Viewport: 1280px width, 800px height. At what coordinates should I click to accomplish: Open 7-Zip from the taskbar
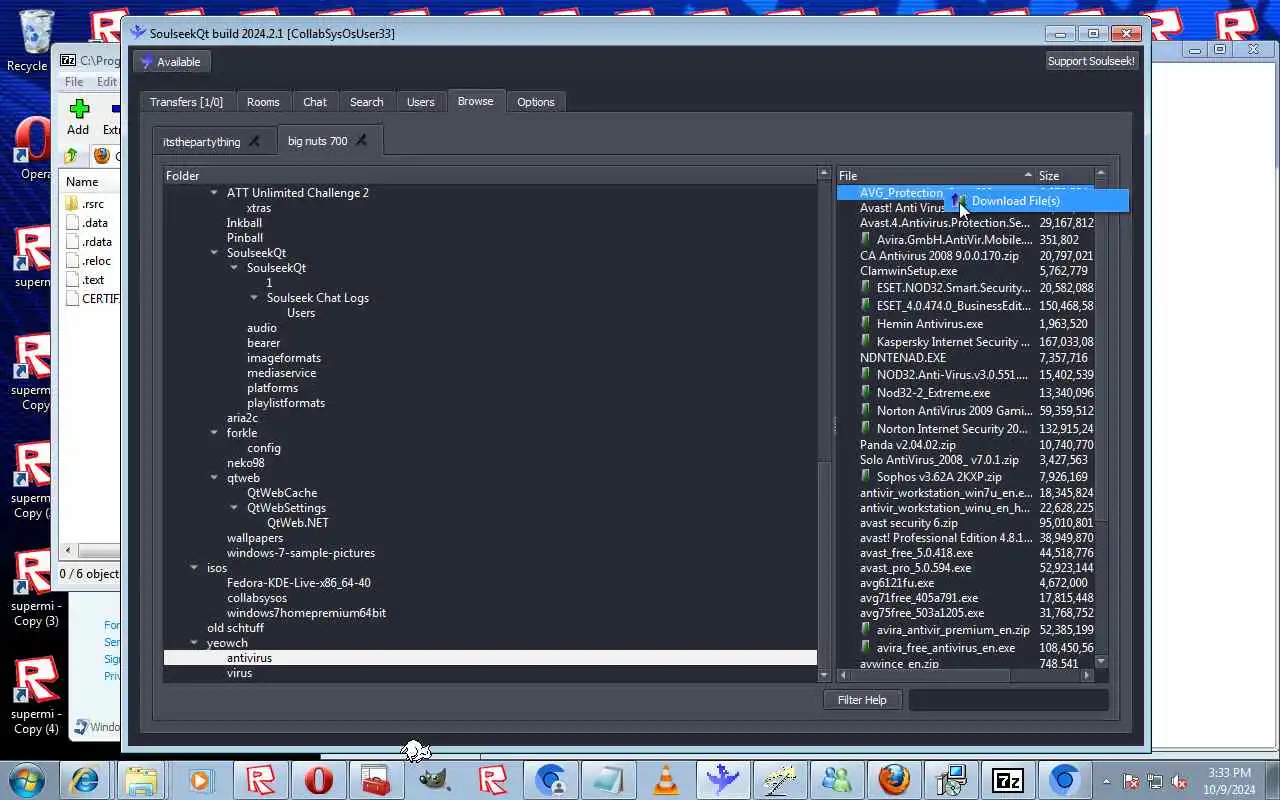click(x=1007, y=780)
